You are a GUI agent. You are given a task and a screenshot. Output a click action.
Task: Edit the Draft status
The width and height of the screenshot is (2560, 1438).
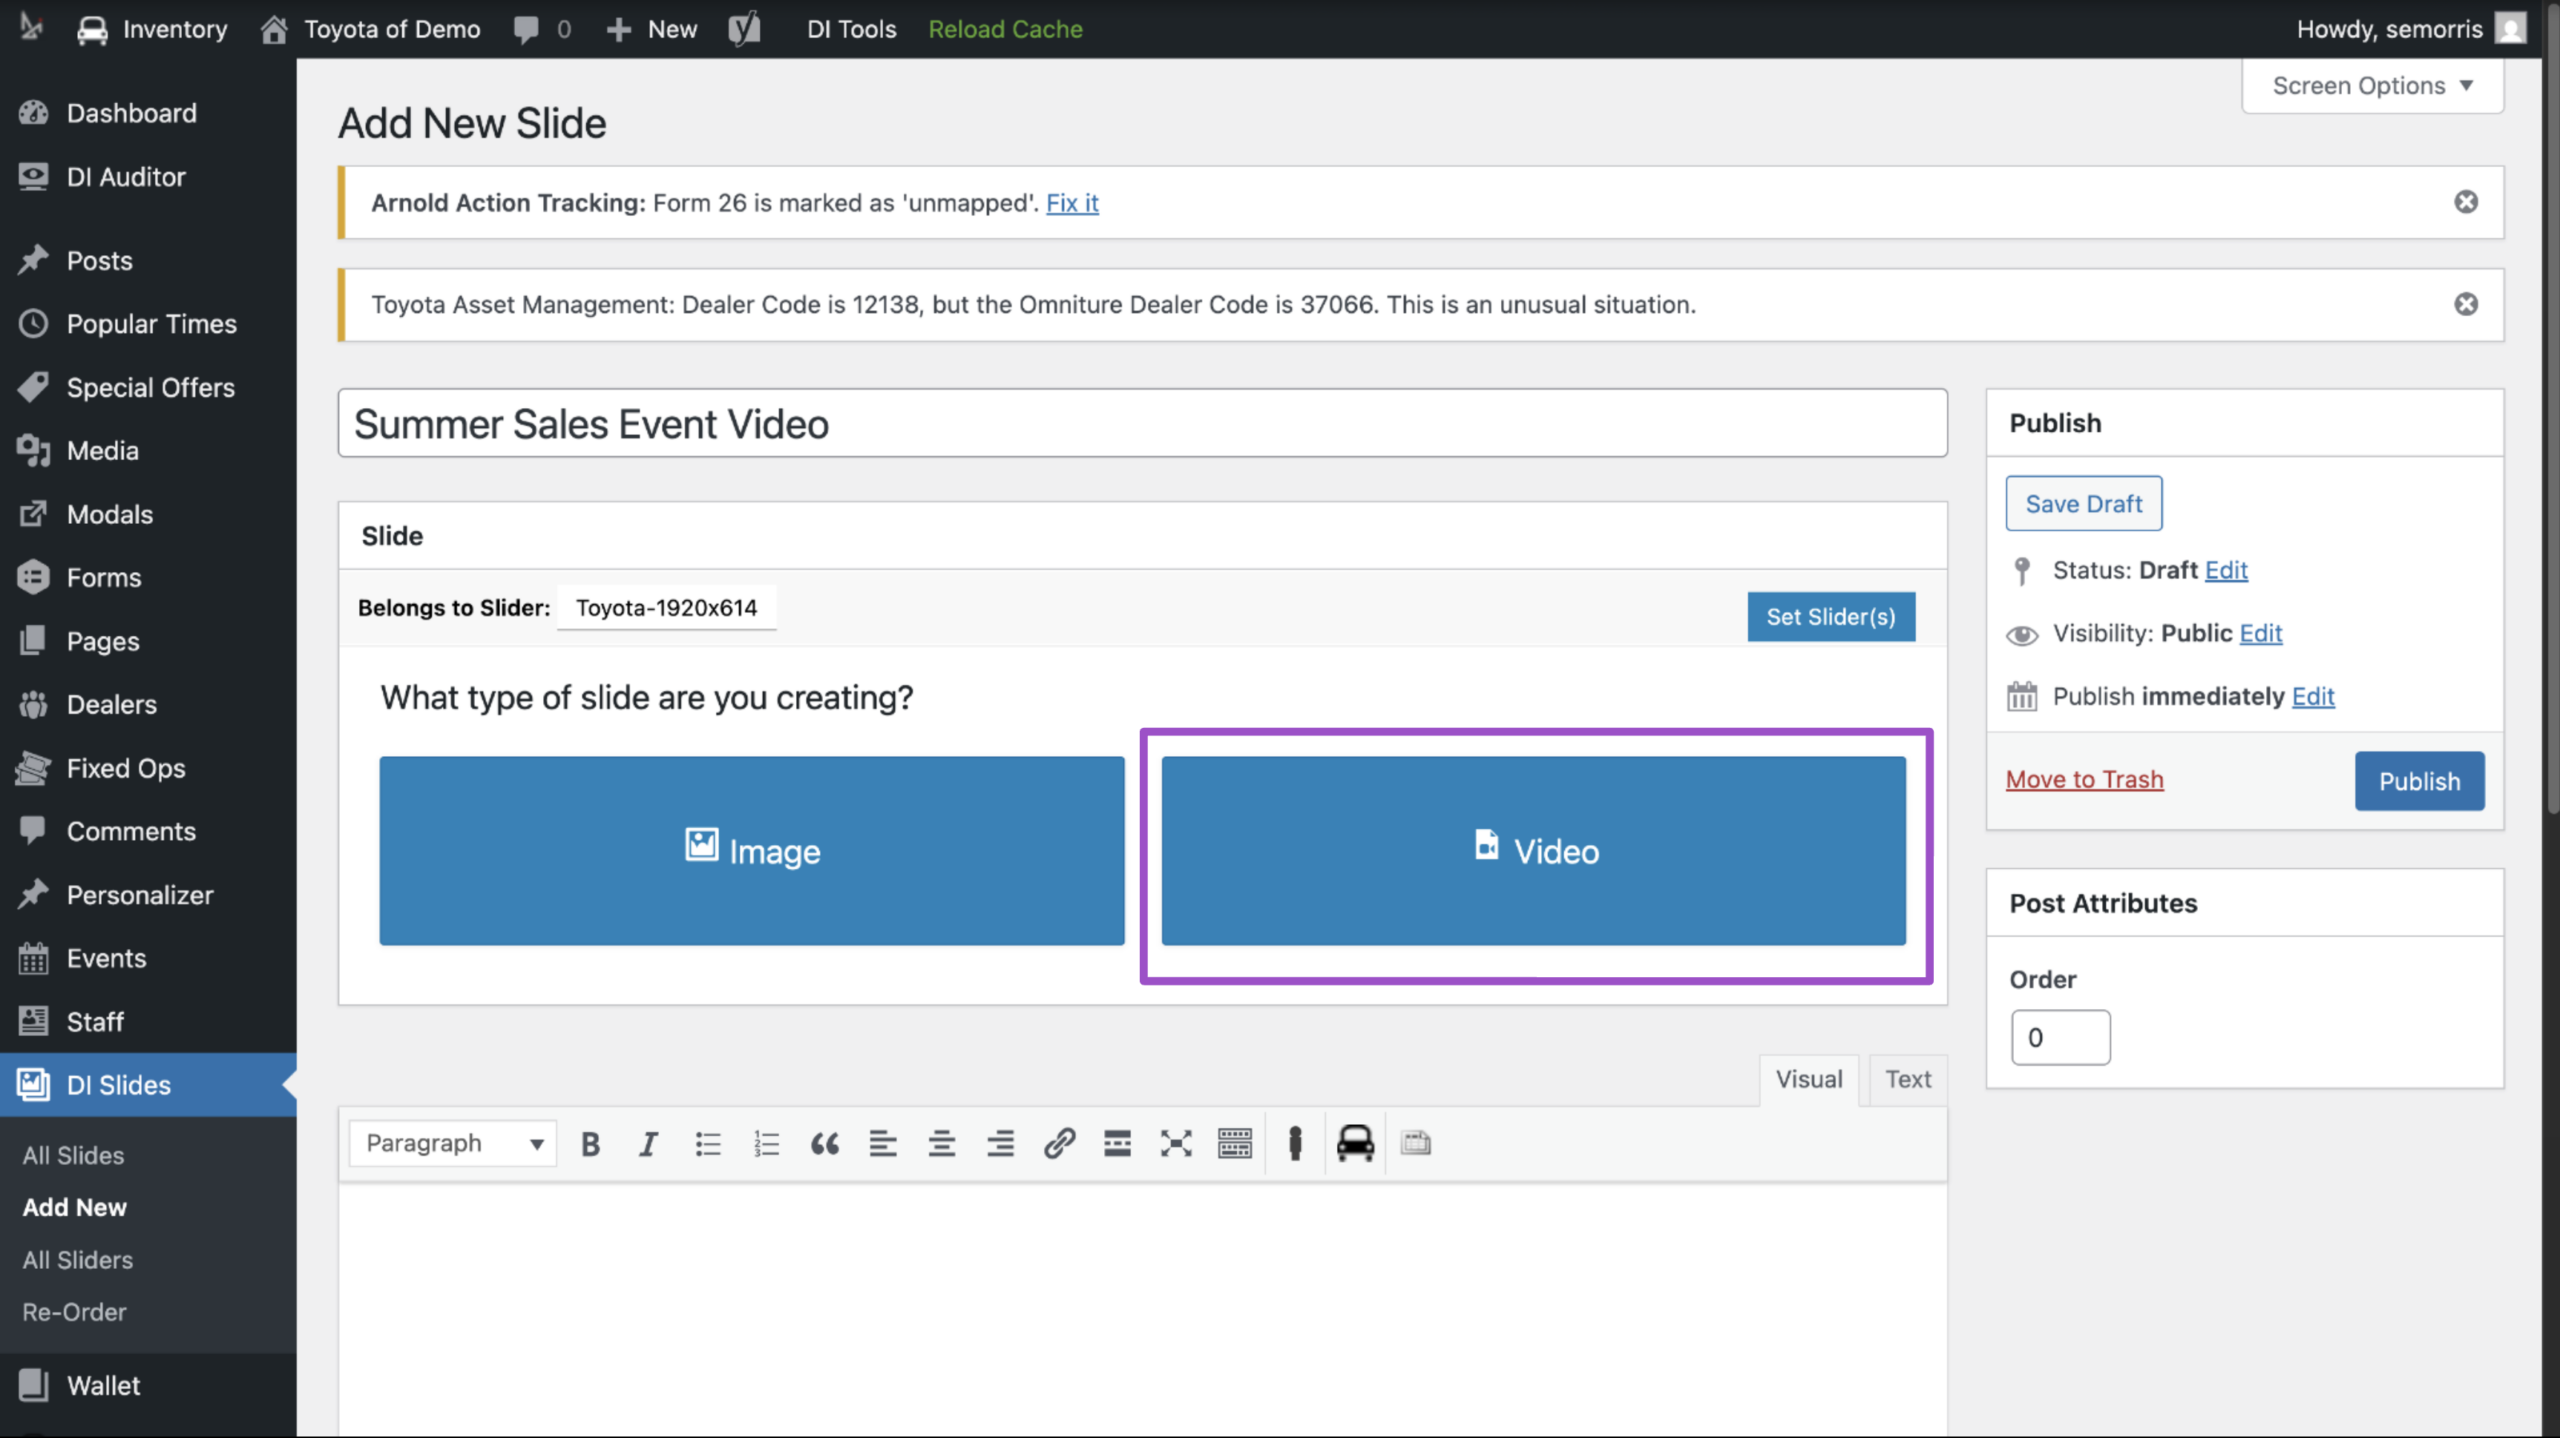pyautogui.click(x=2226, y=570)
